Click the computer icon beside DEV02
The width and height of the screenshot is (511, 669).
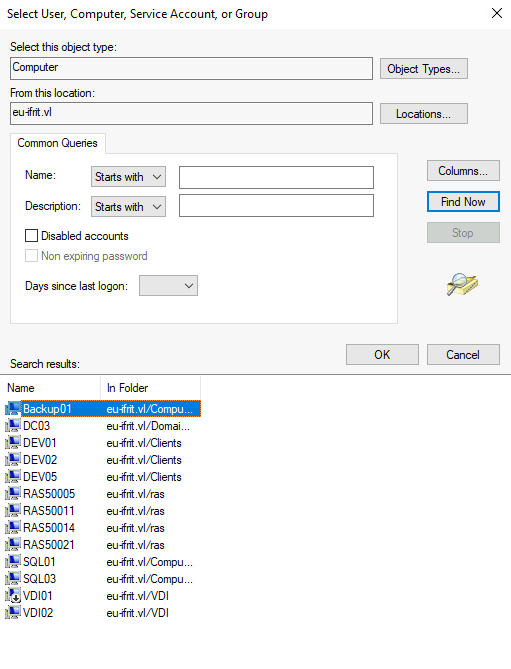(13, 460)
